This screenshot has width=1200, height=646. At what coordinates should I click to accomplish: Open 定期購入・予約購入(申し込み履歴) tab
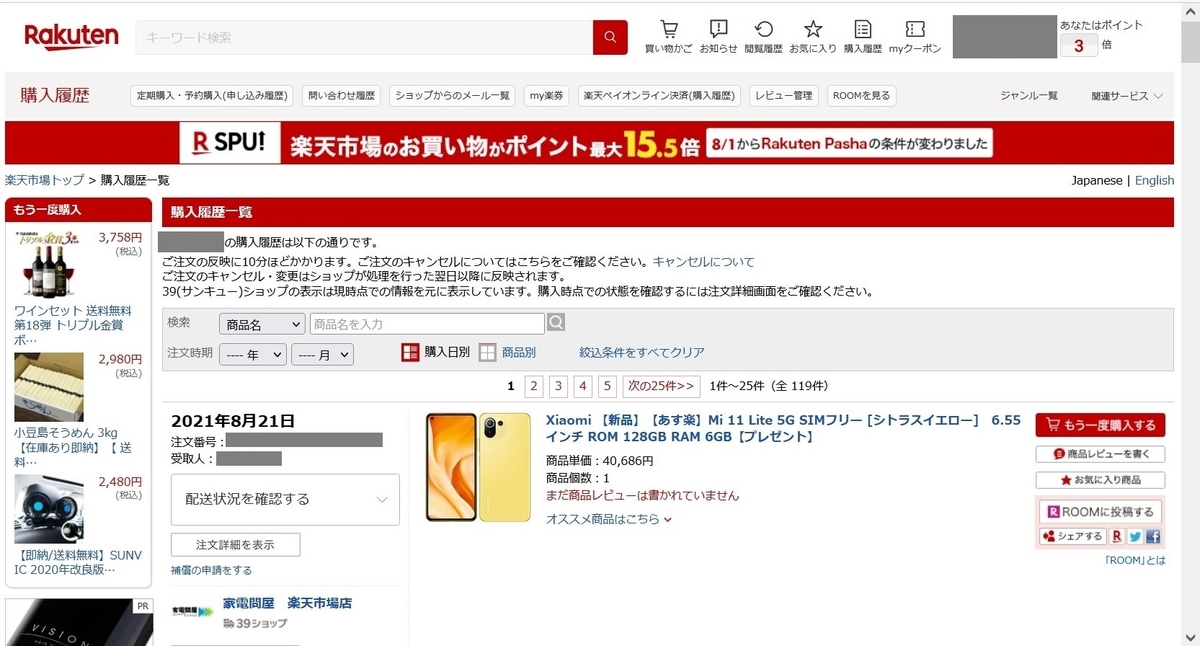212,96
